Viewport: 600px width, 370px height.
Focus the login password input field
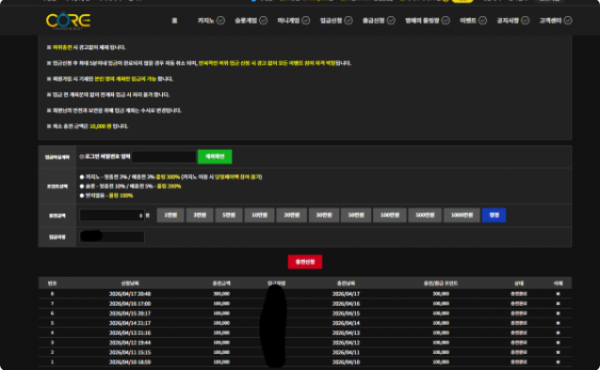pyautogui.click(x=164, y=157)
